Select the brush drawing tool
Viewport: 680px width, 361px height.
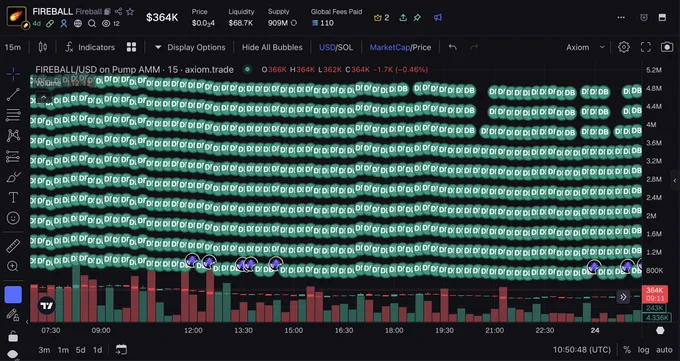13,177
